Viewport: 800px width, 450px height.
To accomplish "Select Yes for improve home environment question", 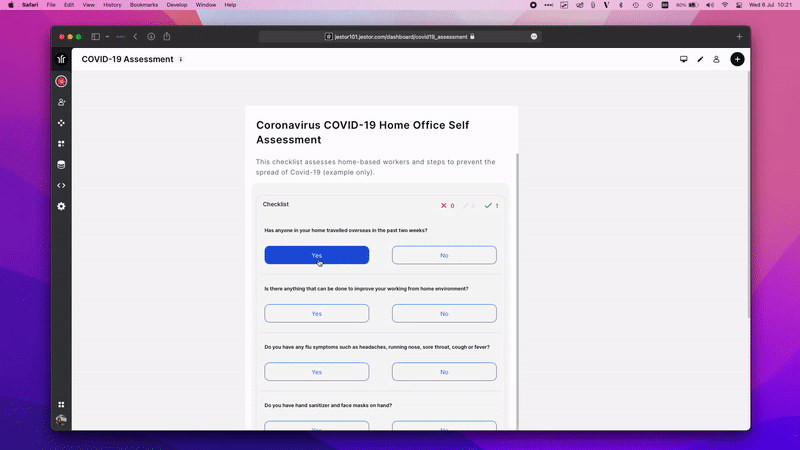I will point(316,313).
